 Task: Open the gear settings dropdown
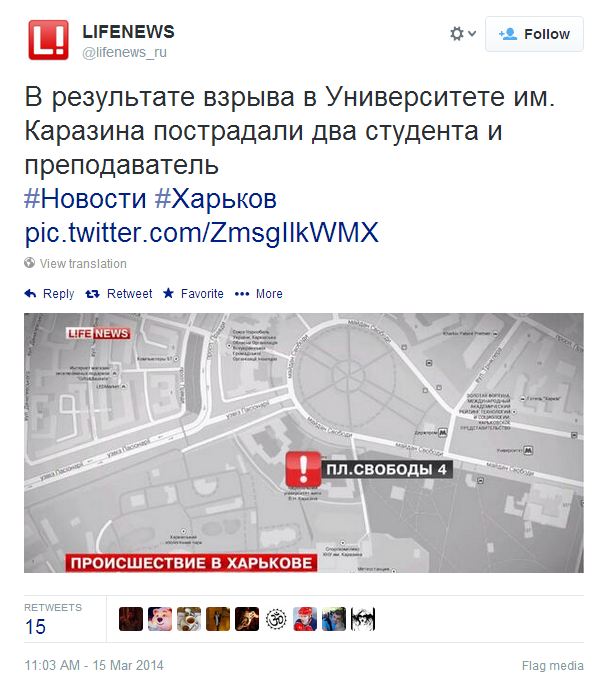coord(462,34)
